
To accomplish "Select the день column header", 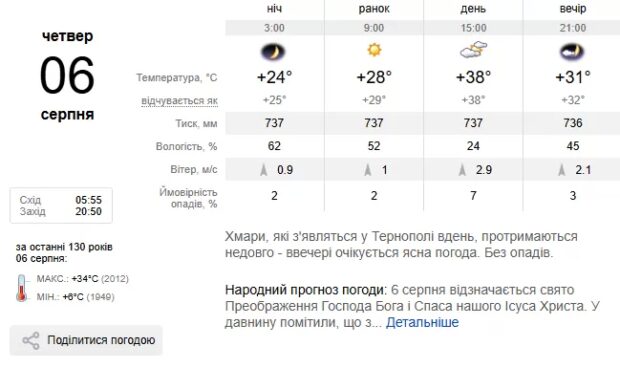I will tap(473, 9).
